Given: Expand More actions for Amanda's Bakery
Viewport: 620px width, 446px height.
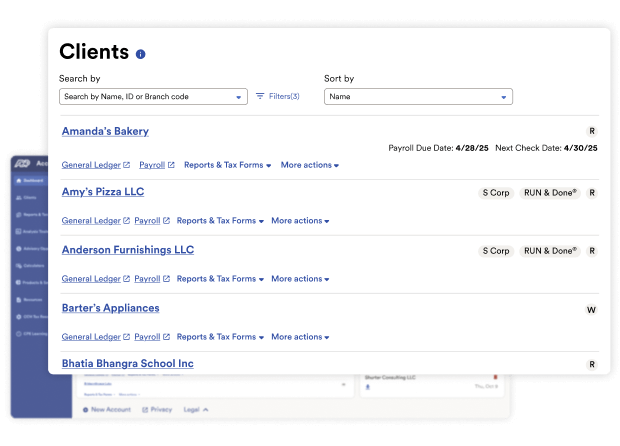Looking at the screenshot, I should [310, 165].
